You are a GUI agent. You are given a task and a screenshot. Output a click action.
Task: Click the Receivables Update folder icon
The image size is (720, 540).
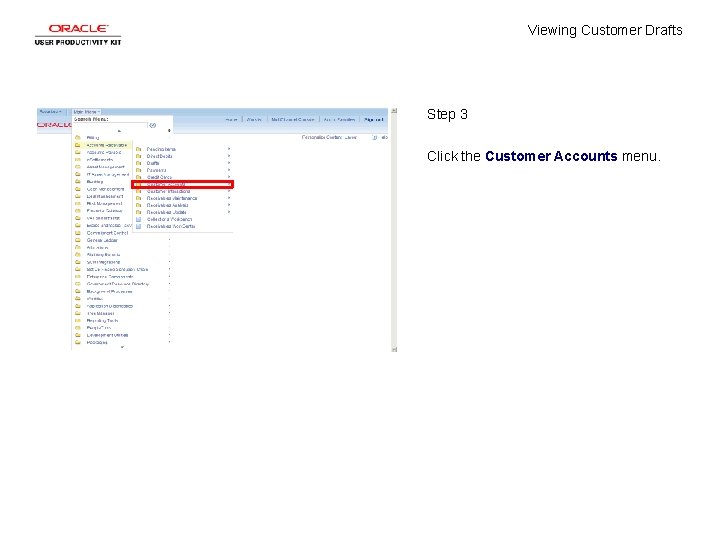click(x=139, y=212)
